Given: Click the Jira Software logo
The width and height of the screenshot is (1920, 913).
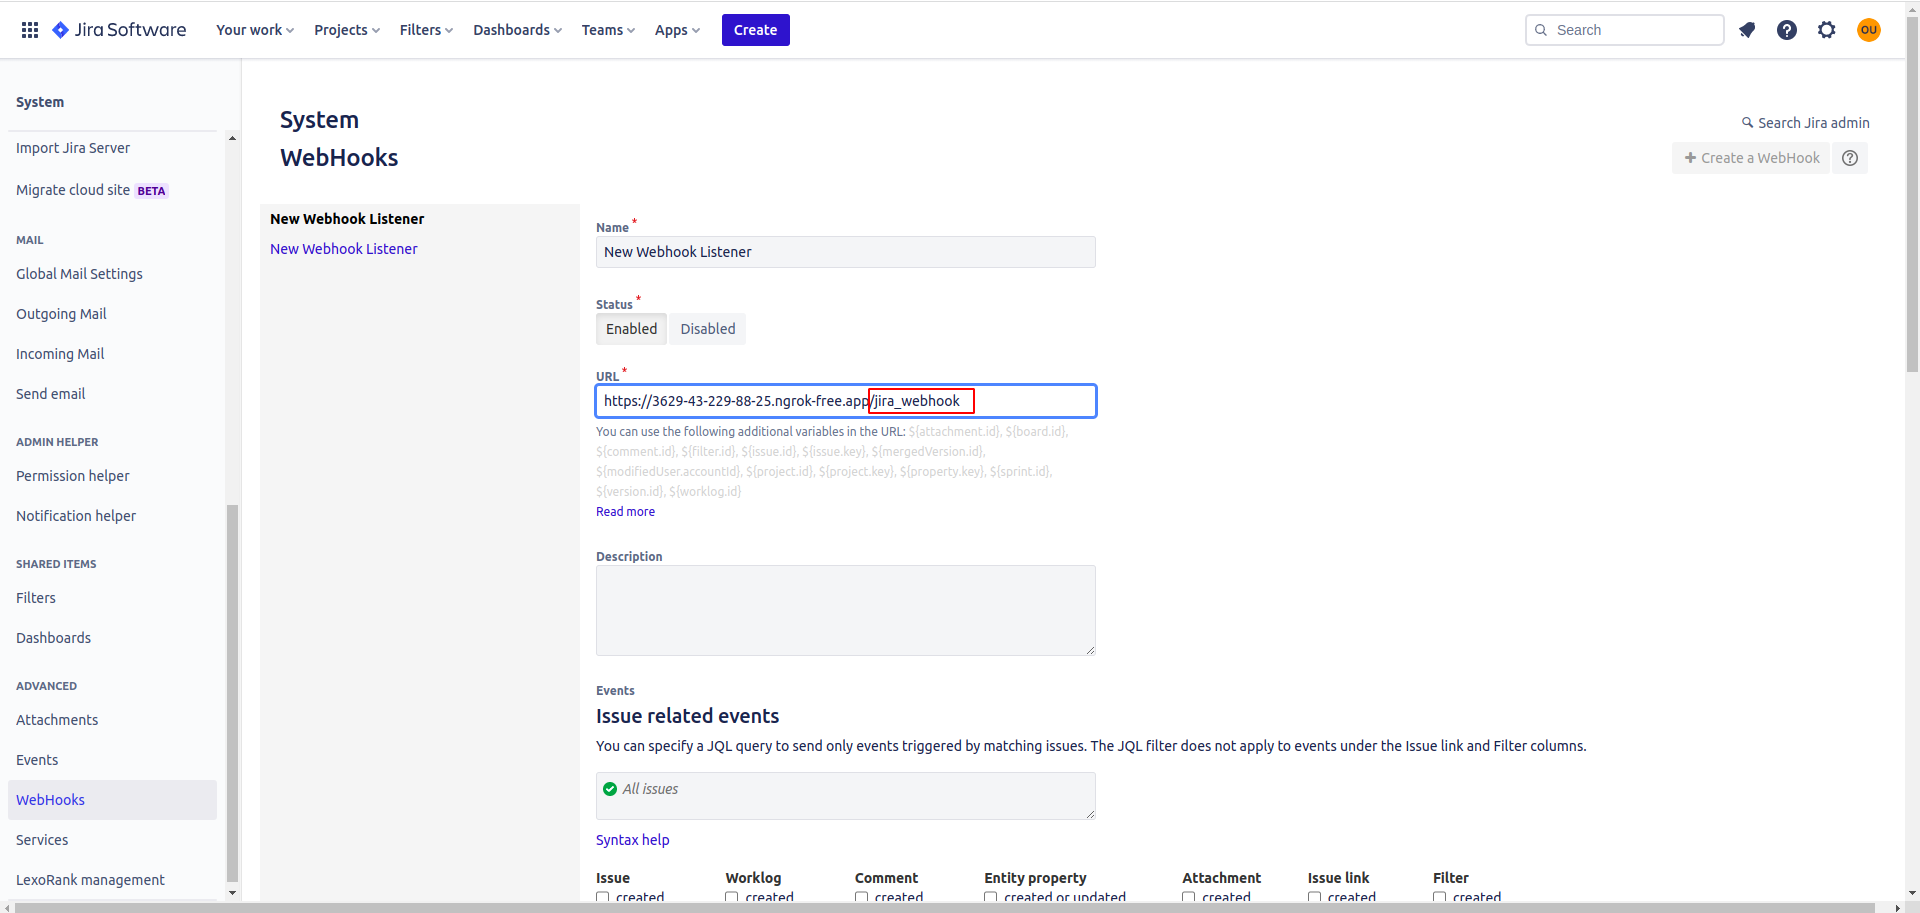Looking at the screenshot, I should (x=120, y=30).
